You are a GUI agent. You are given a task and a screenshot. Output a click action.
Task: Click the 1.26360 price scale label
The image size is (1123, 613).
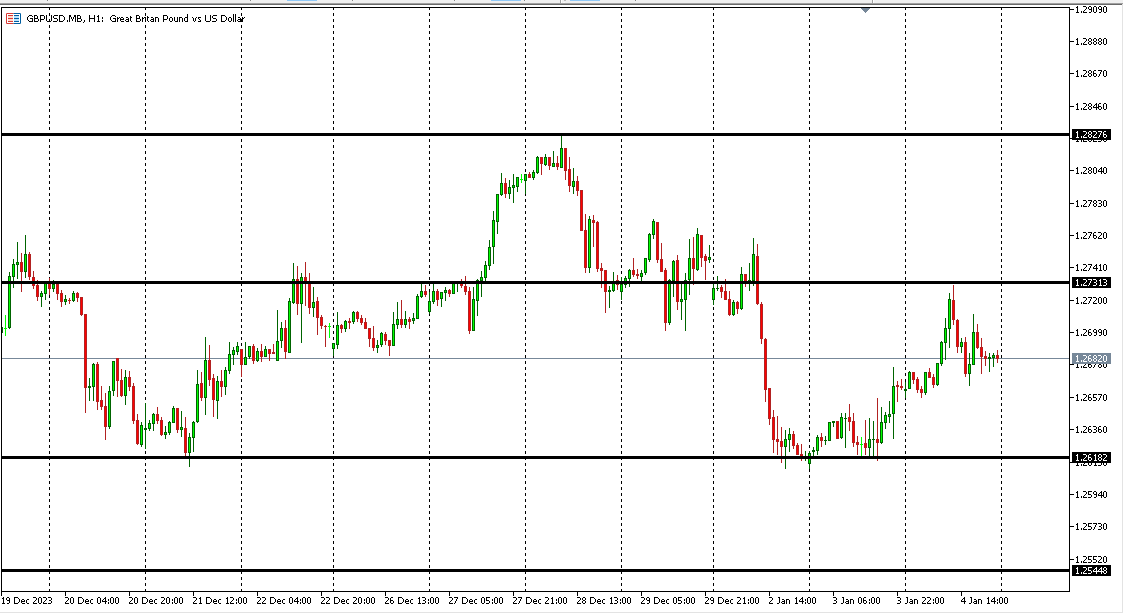(x=1091, y=430)
